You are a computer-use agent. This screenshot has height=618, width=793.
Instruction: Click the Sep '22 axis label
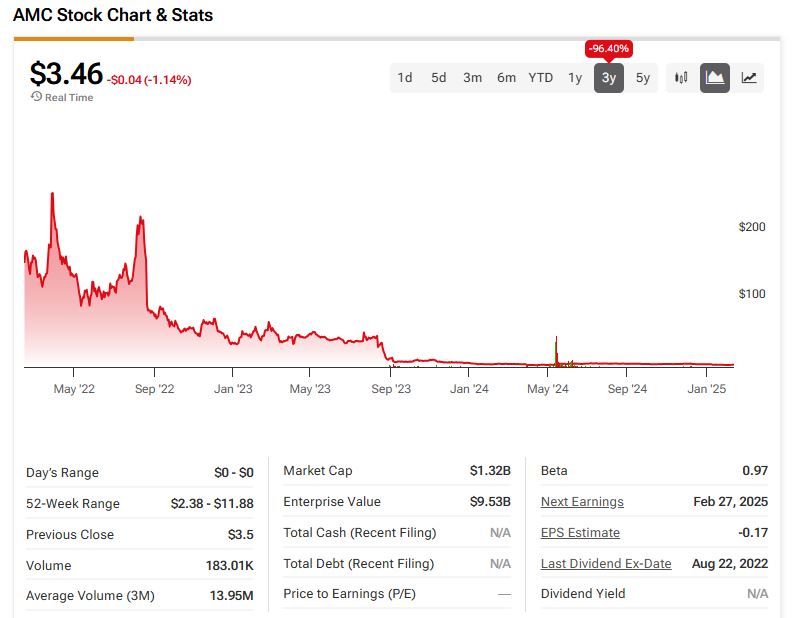153,389
